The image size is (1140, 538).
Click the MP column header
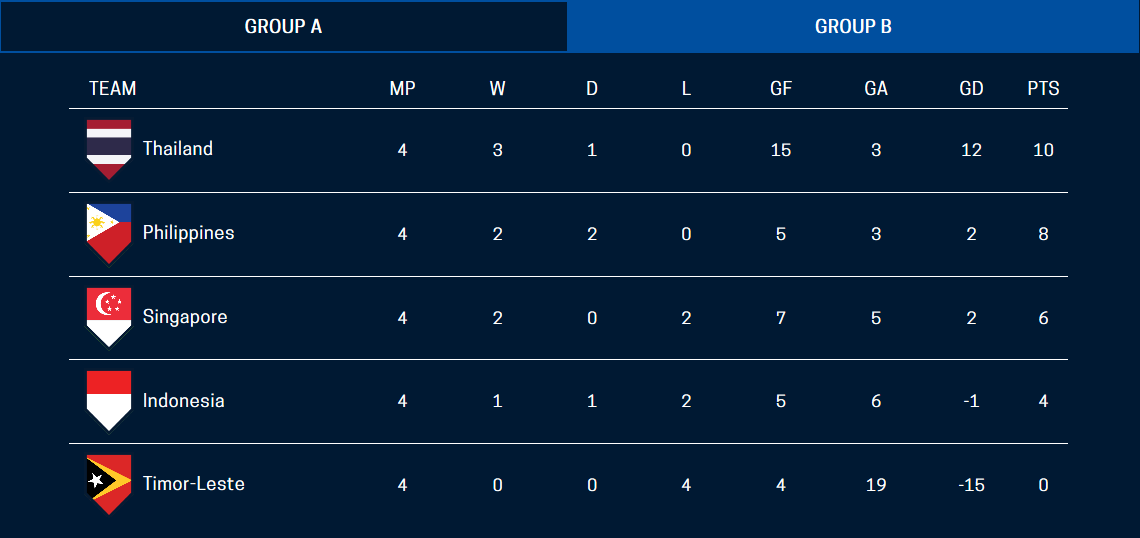[x=402, y=89]
